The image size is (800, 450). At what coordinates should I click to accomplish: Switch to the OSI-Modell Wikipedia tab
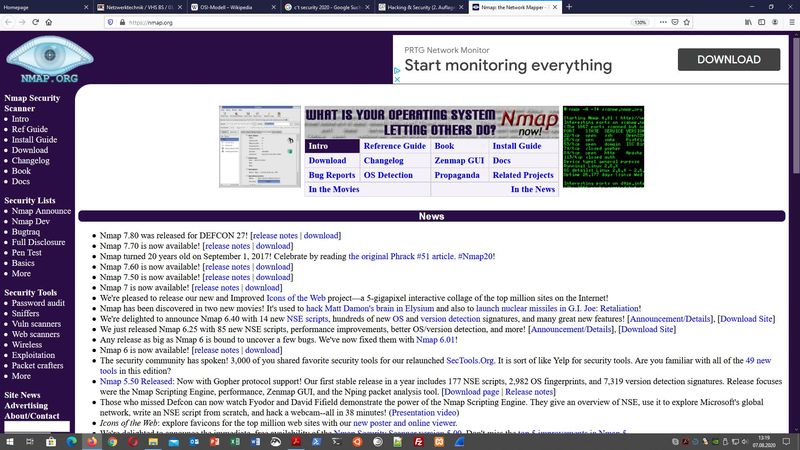pyautogui.click(x=233, y=7)
